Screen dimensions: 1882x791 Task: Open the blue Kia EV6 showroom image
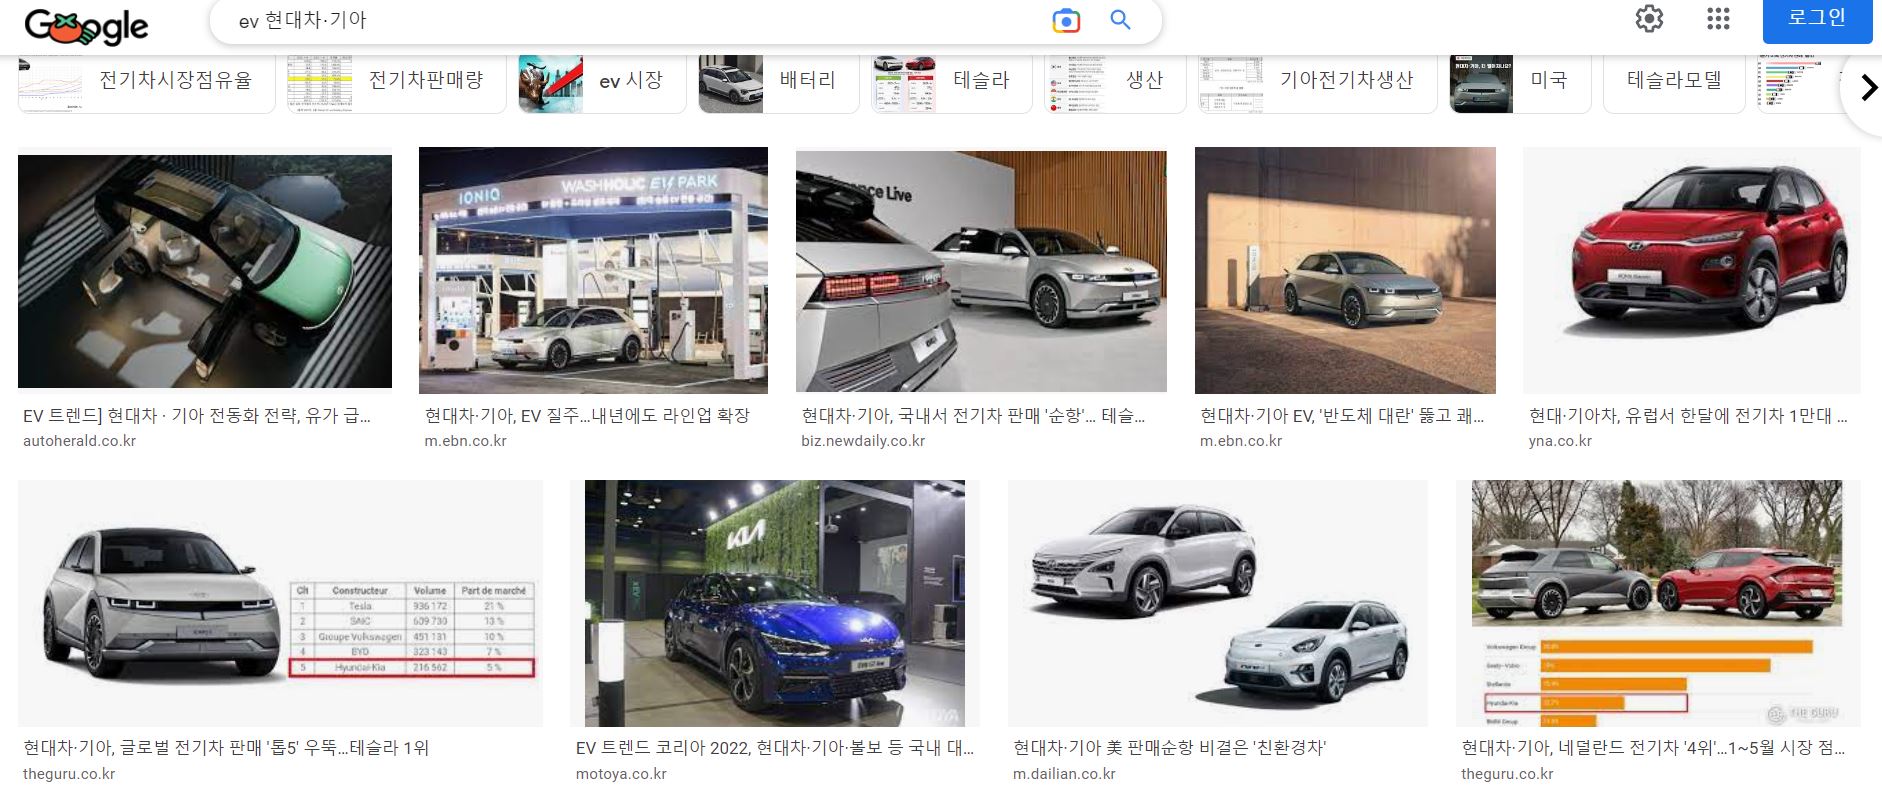[775, 603]
